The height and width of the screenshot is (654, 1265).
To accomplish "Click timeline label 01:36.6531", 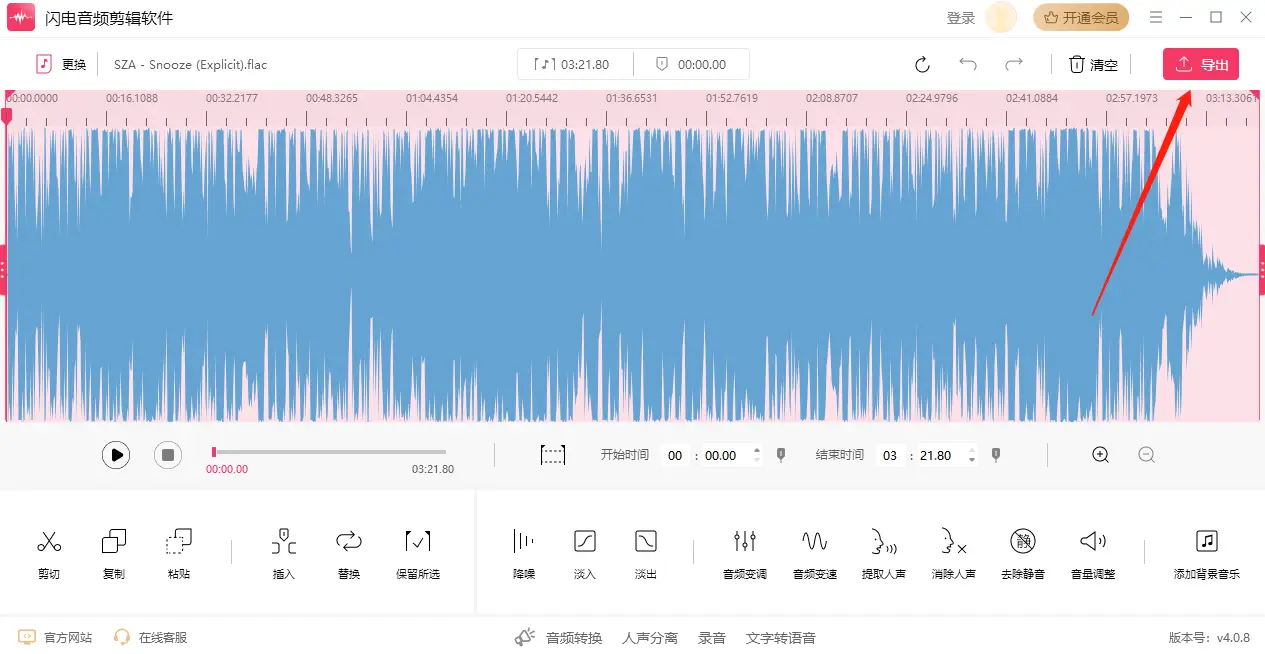I will pyautogui.click(x=632, y=98).
